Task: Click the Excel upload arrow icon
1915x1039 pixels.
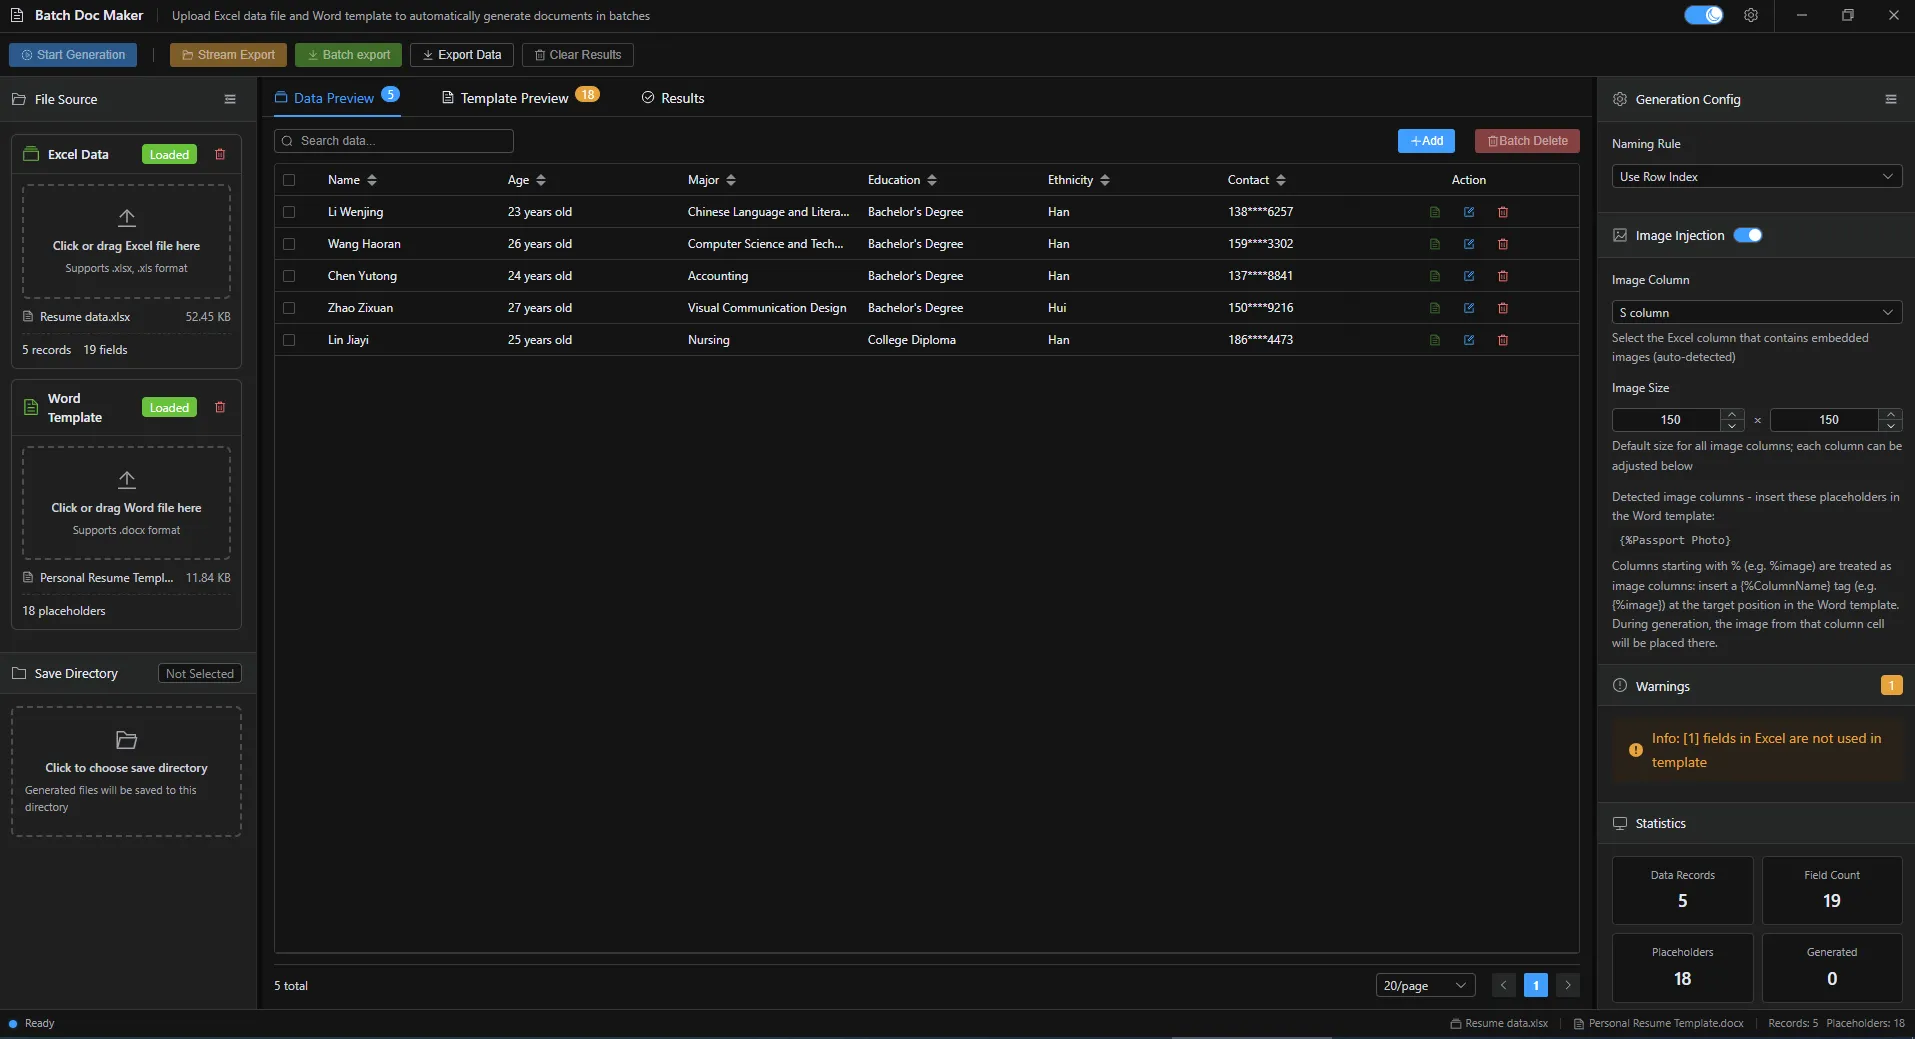Action: pos(127,217)
